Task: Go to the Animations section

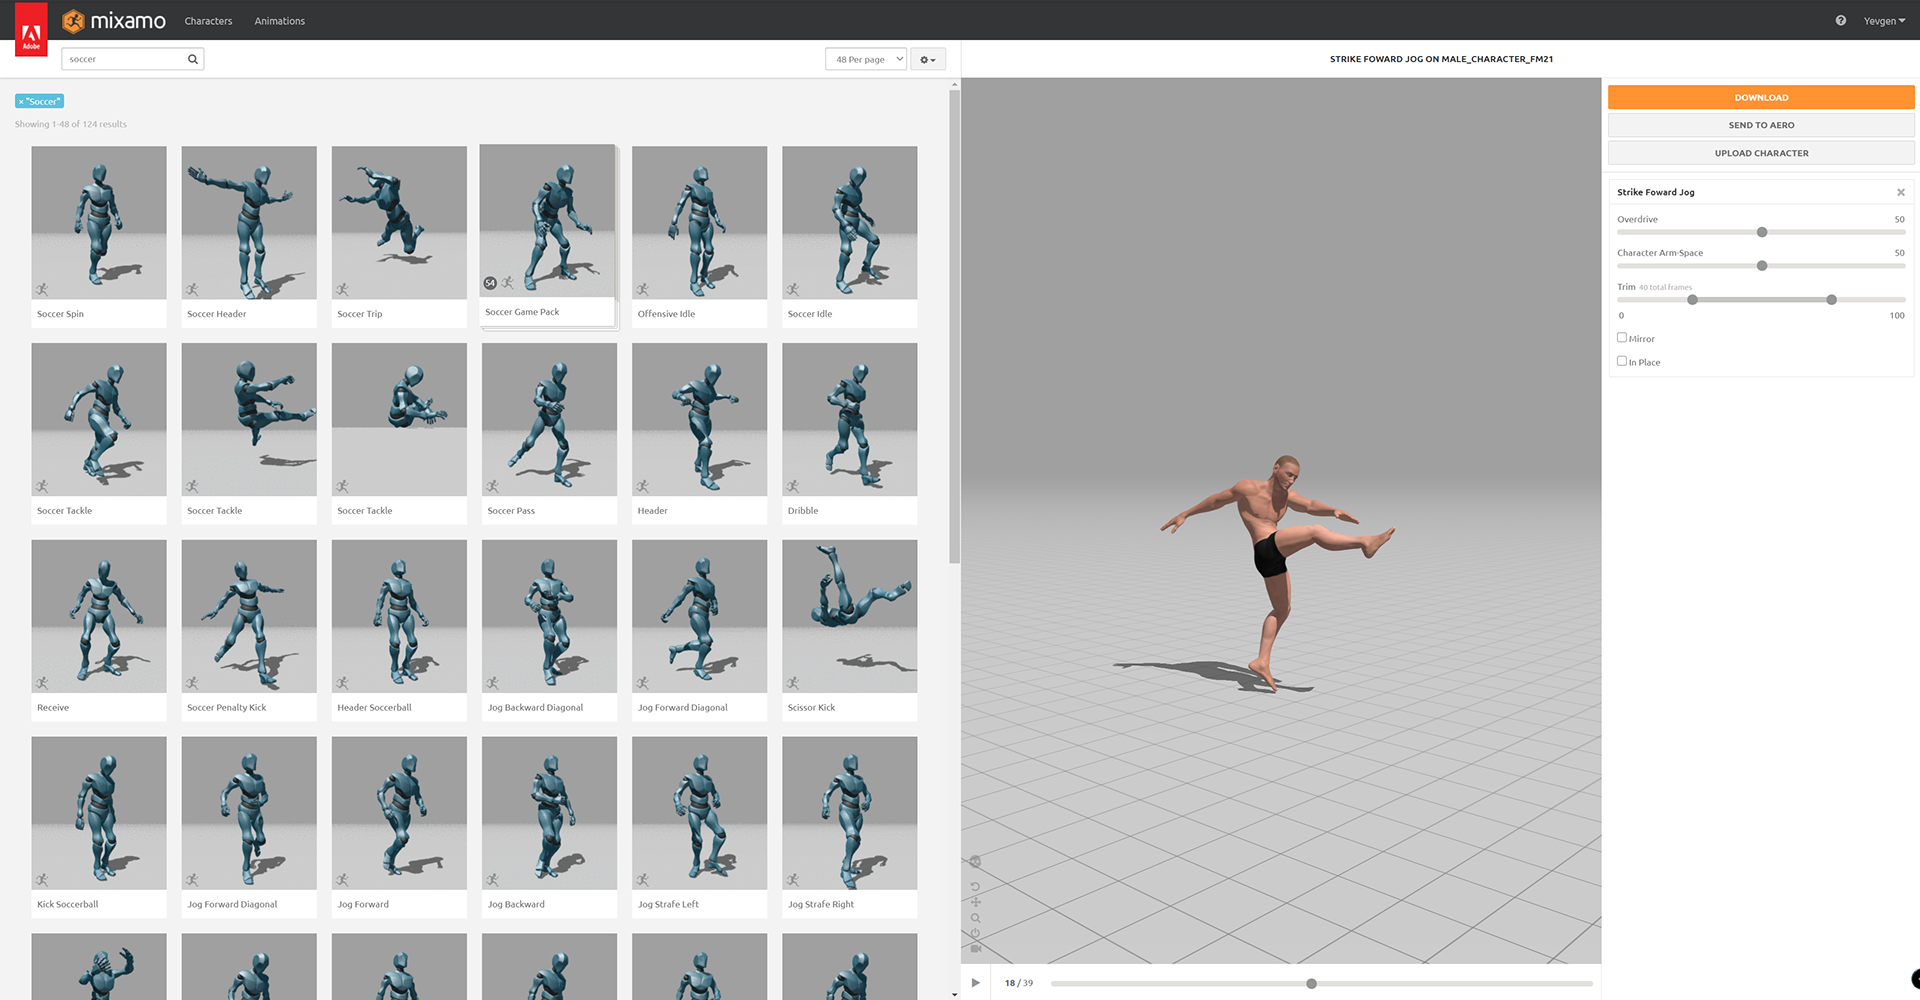Action: click(279, 20)
